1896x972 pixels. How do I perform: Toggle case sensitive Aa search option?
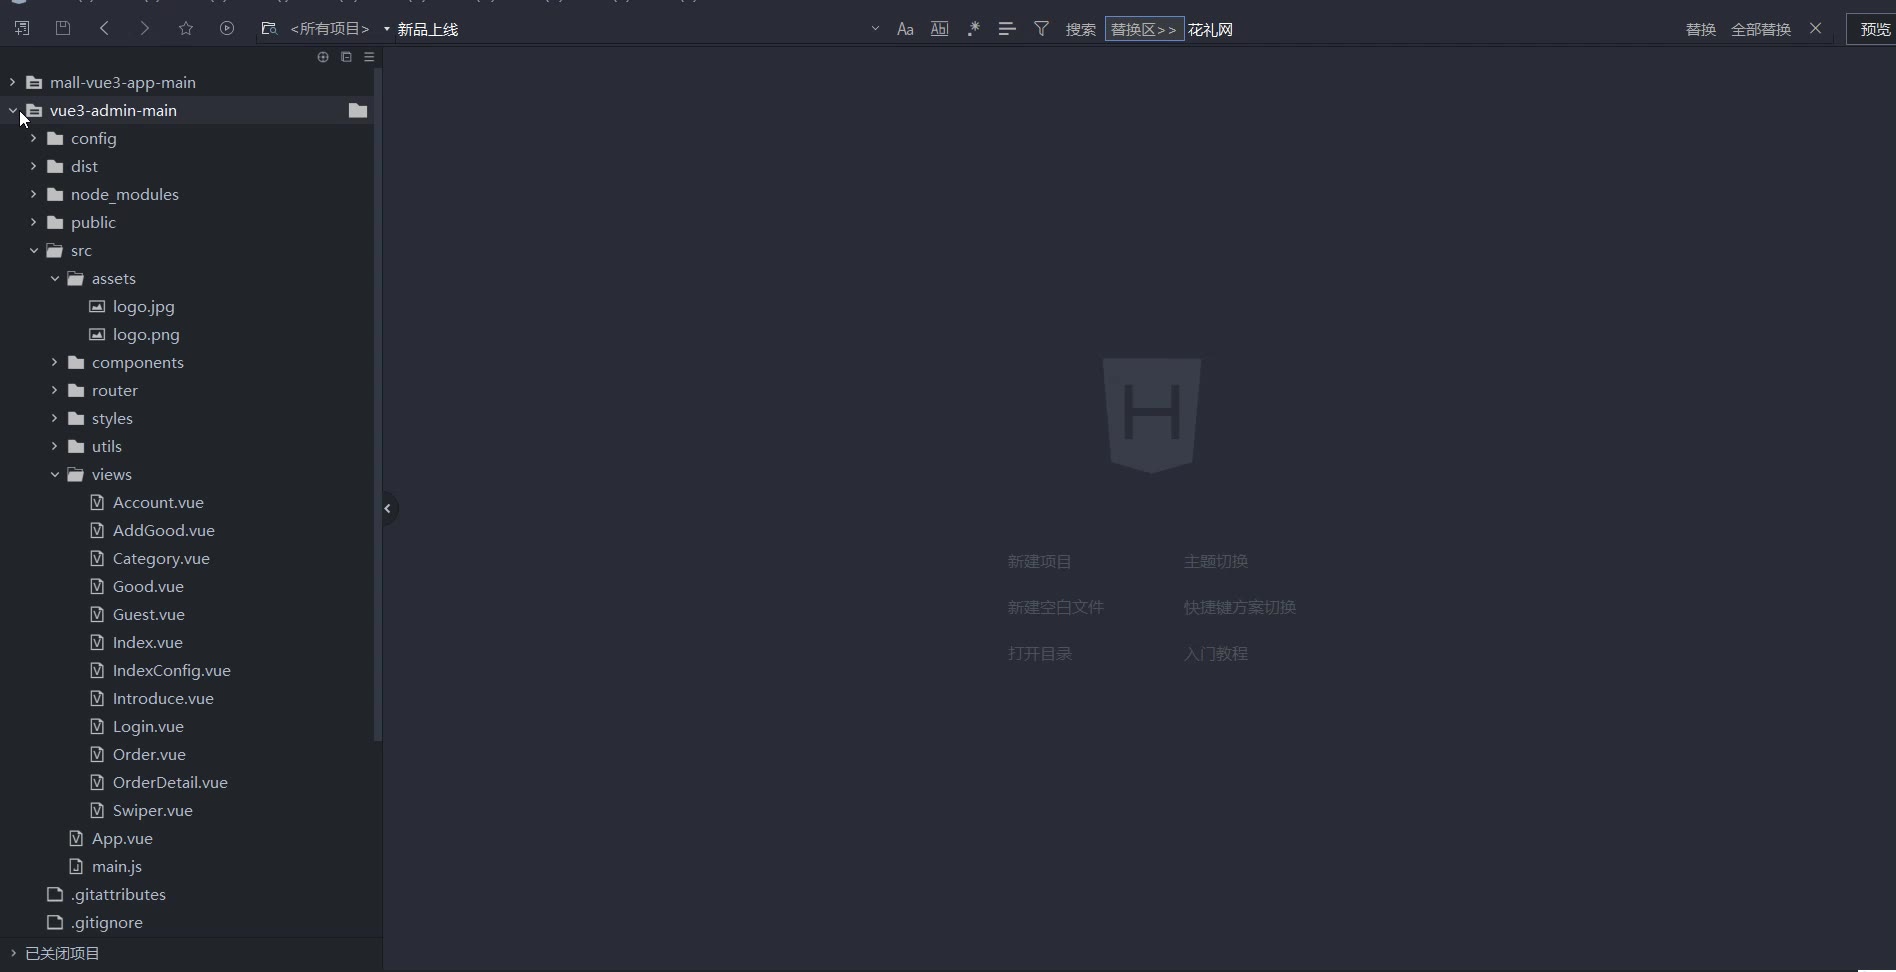(x=905, y=29)
